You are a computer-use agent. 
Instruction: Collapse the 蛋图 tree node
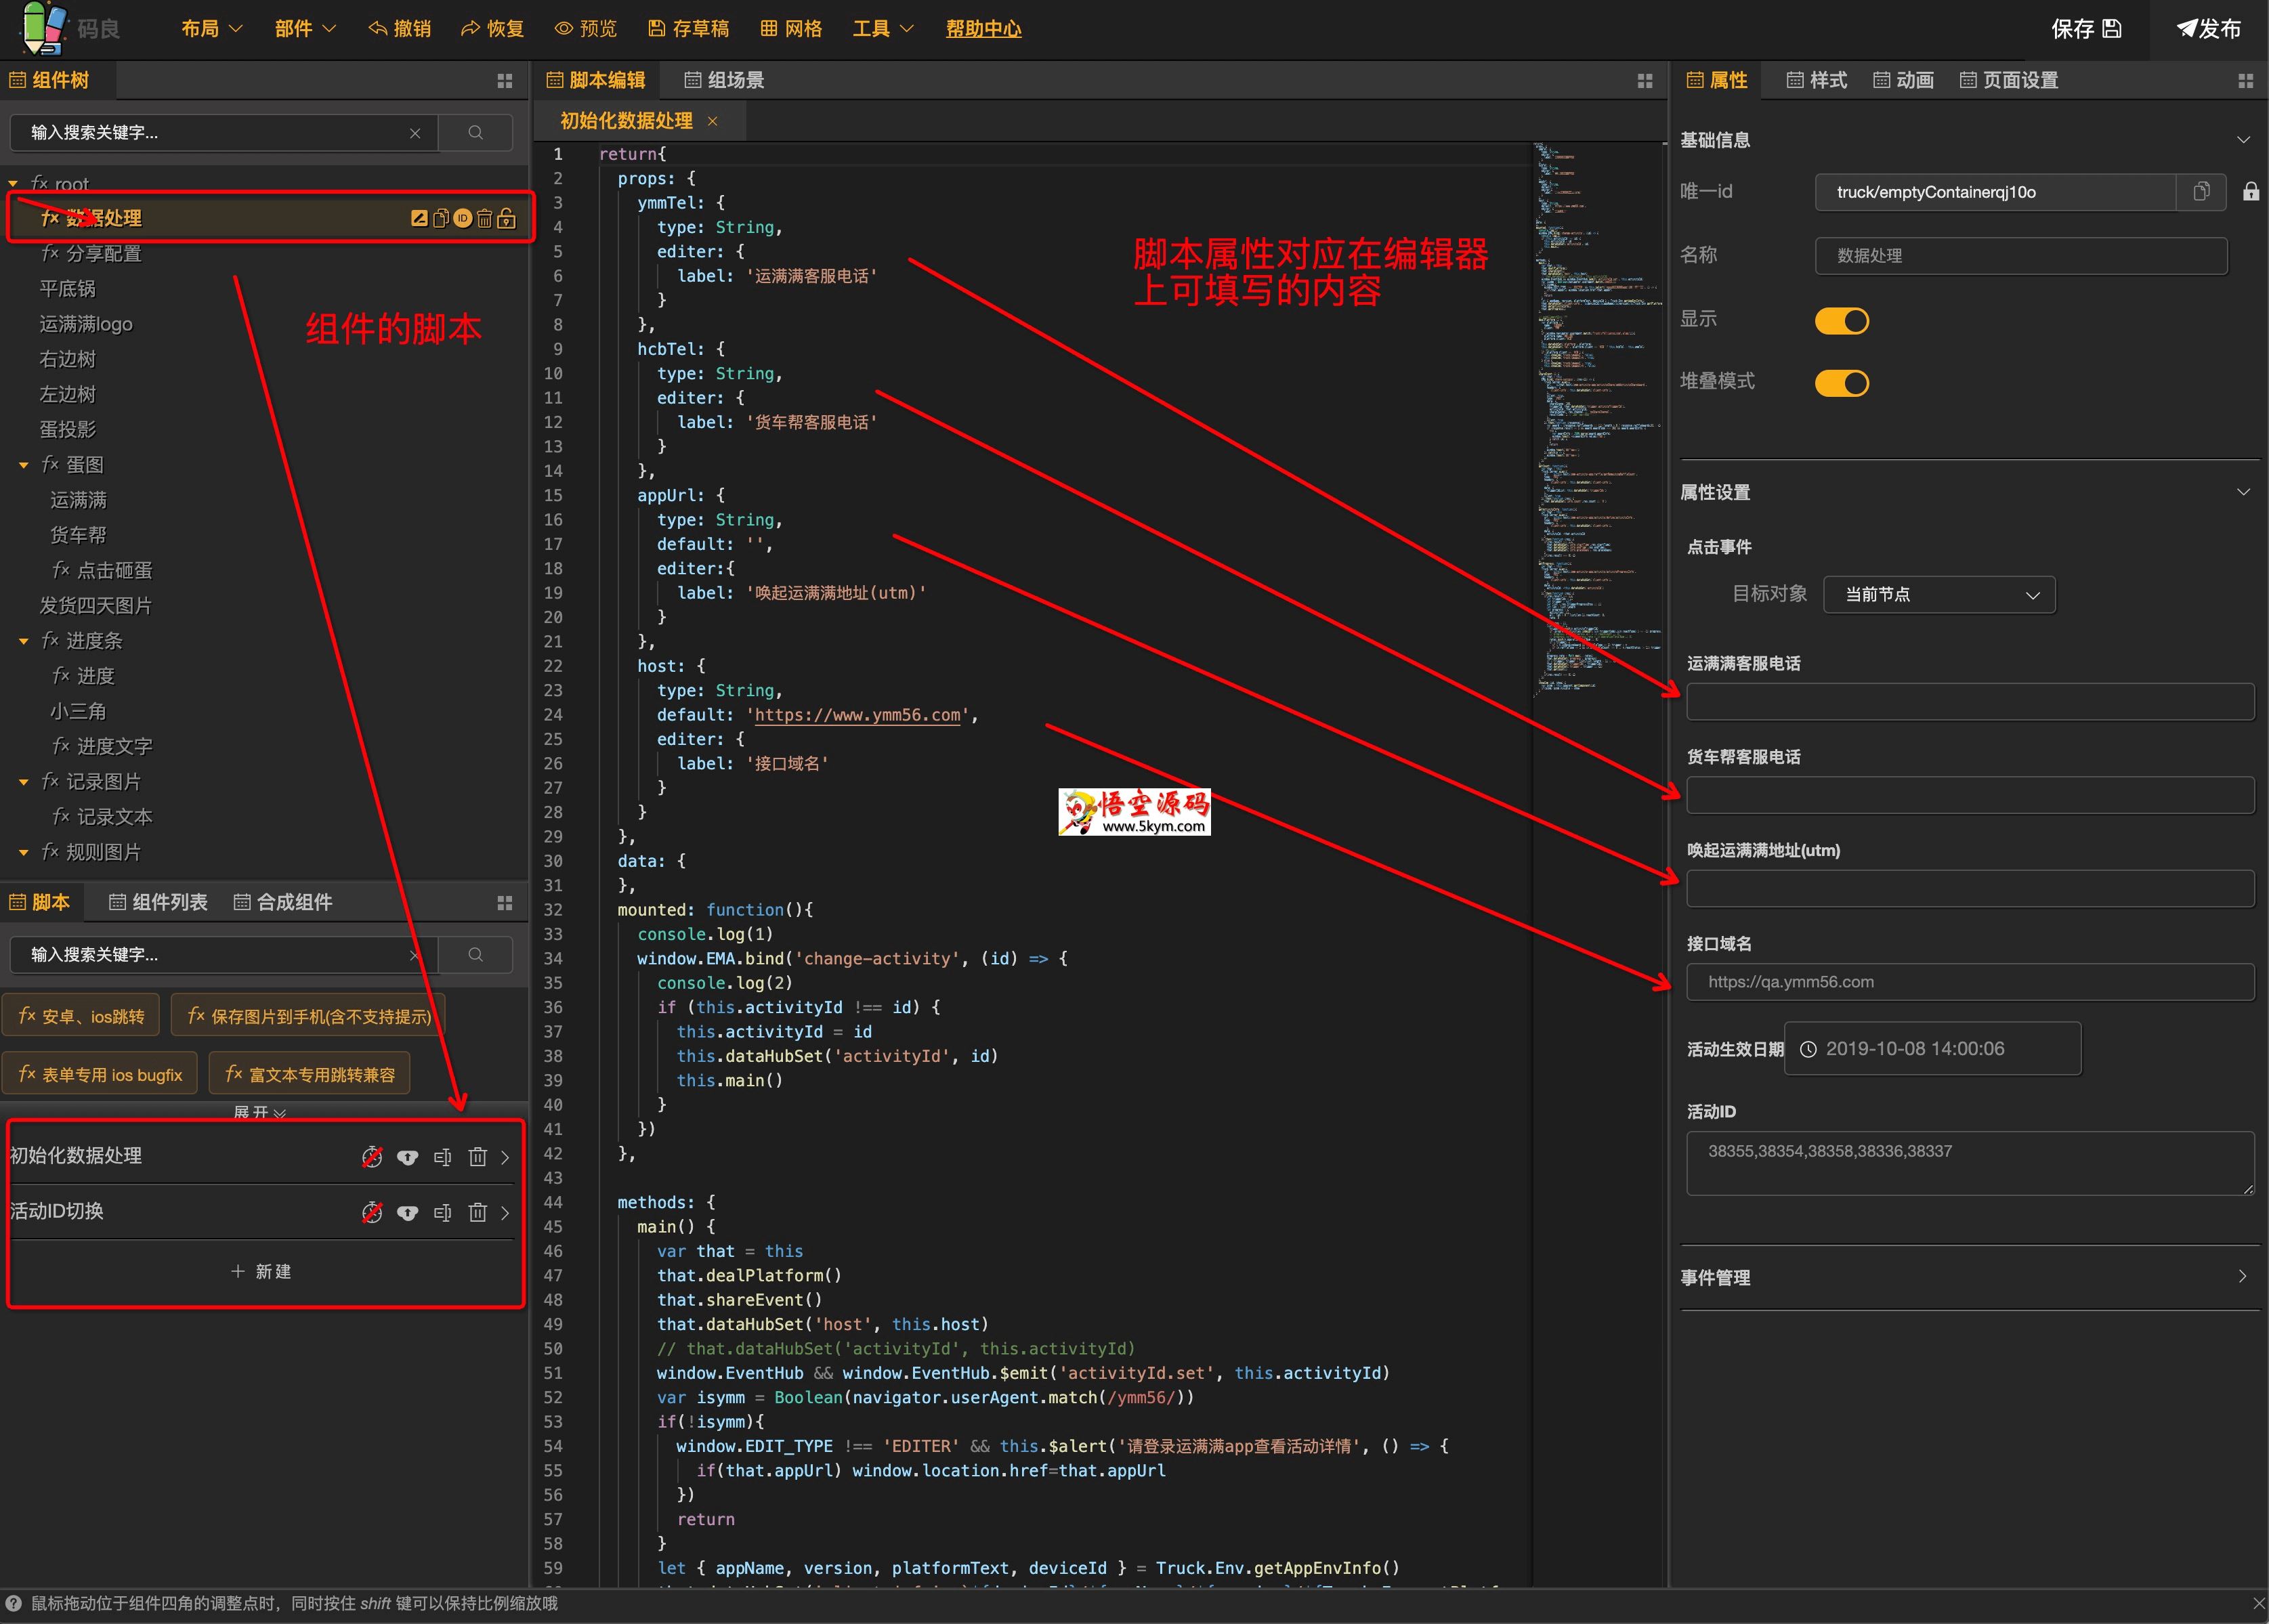24,465
